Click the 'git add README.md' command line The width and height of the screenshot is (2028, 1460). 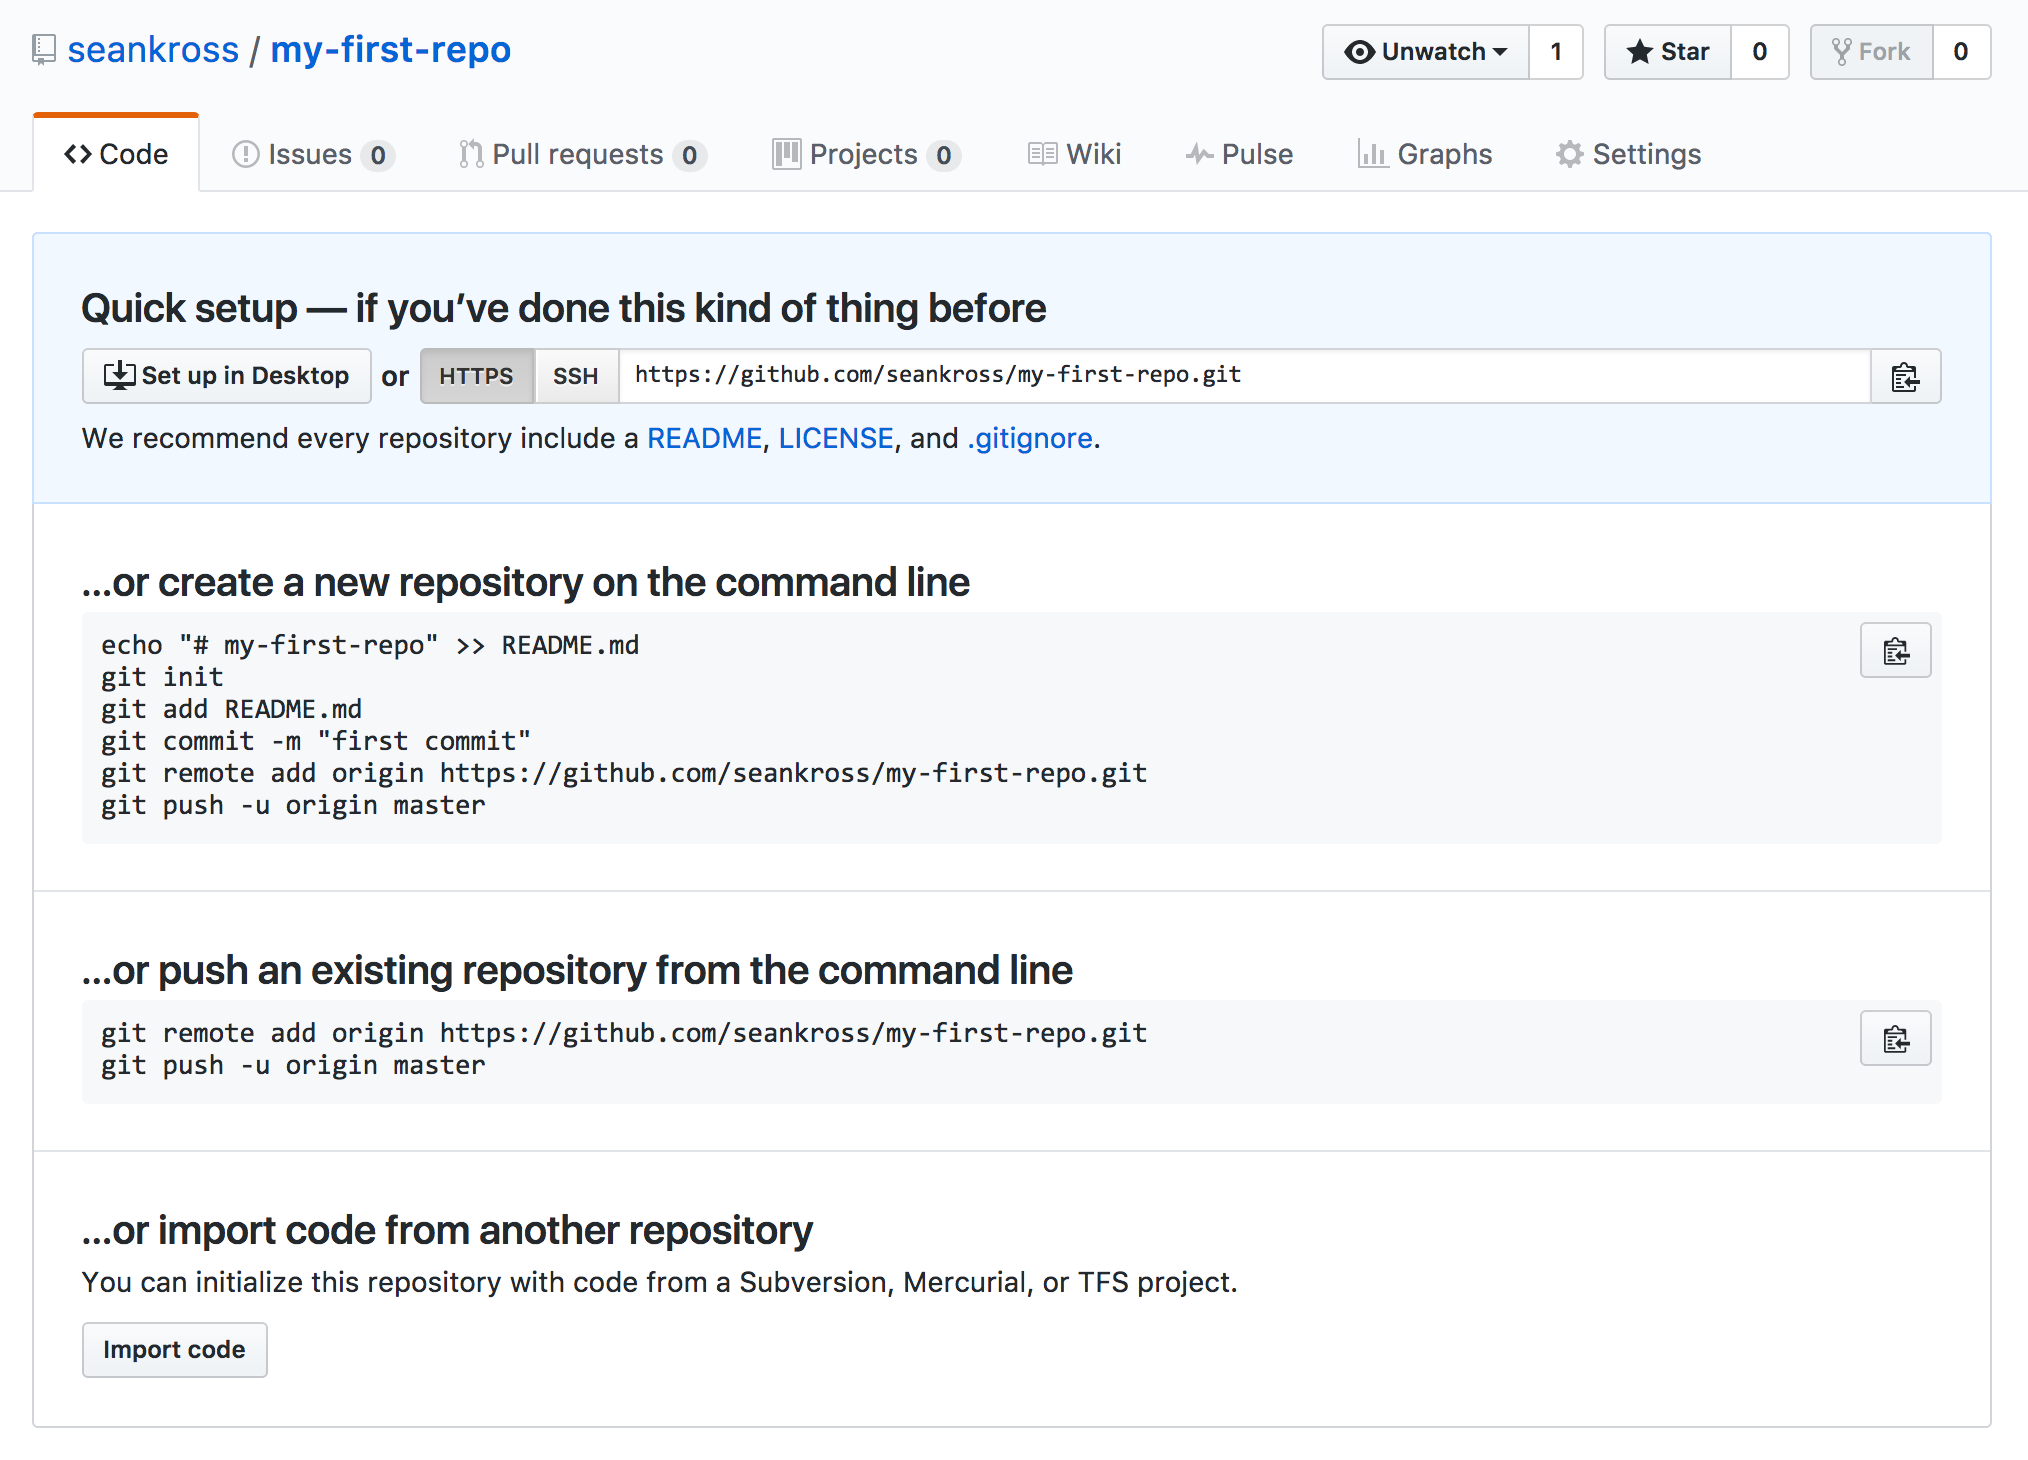tap(231, 710)
